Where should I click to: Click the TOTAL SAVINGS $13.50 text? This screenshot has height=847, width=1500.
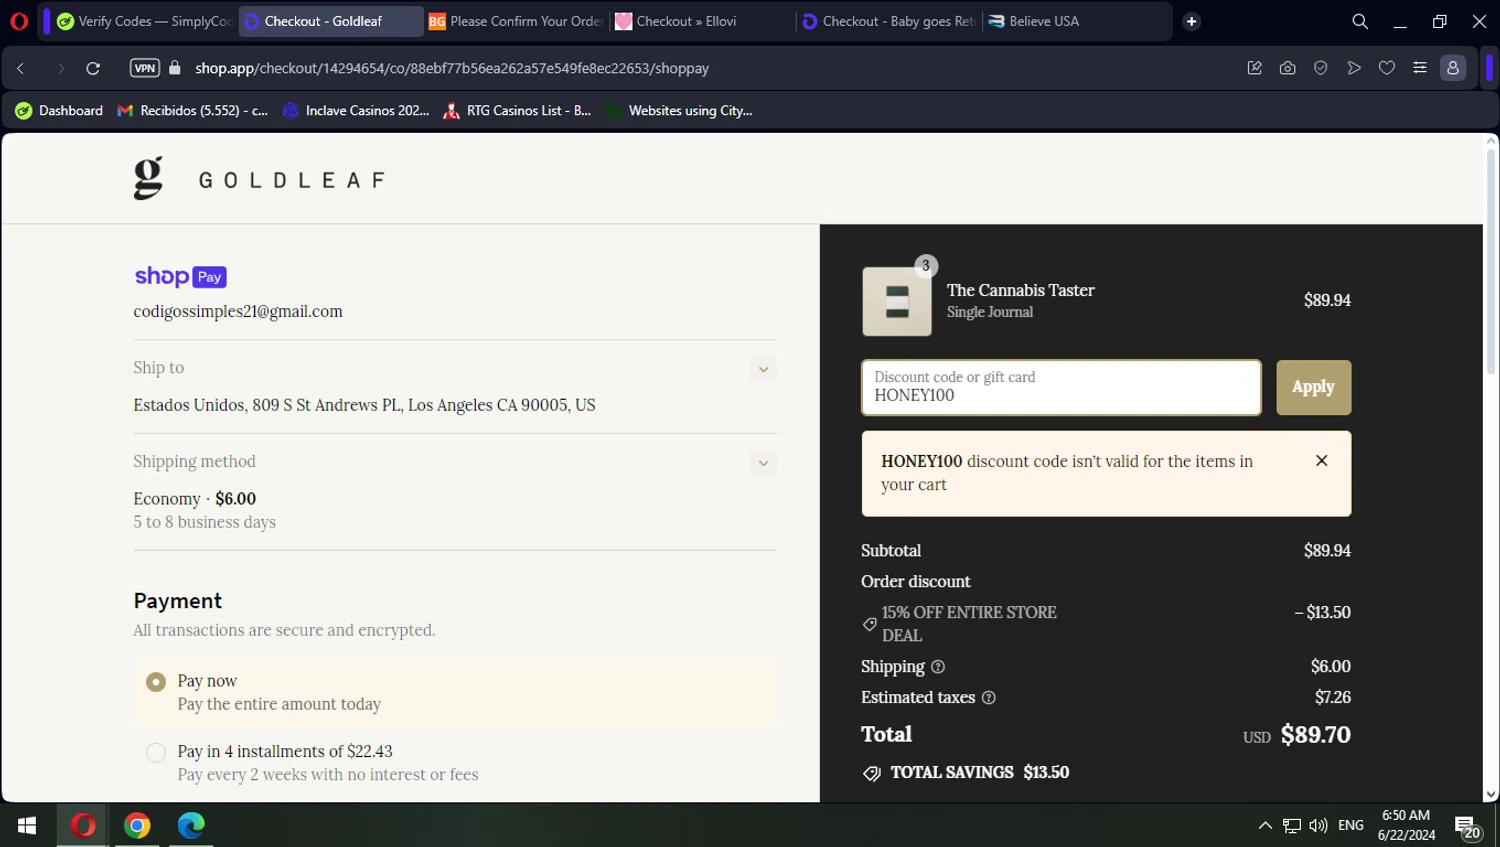980,773
